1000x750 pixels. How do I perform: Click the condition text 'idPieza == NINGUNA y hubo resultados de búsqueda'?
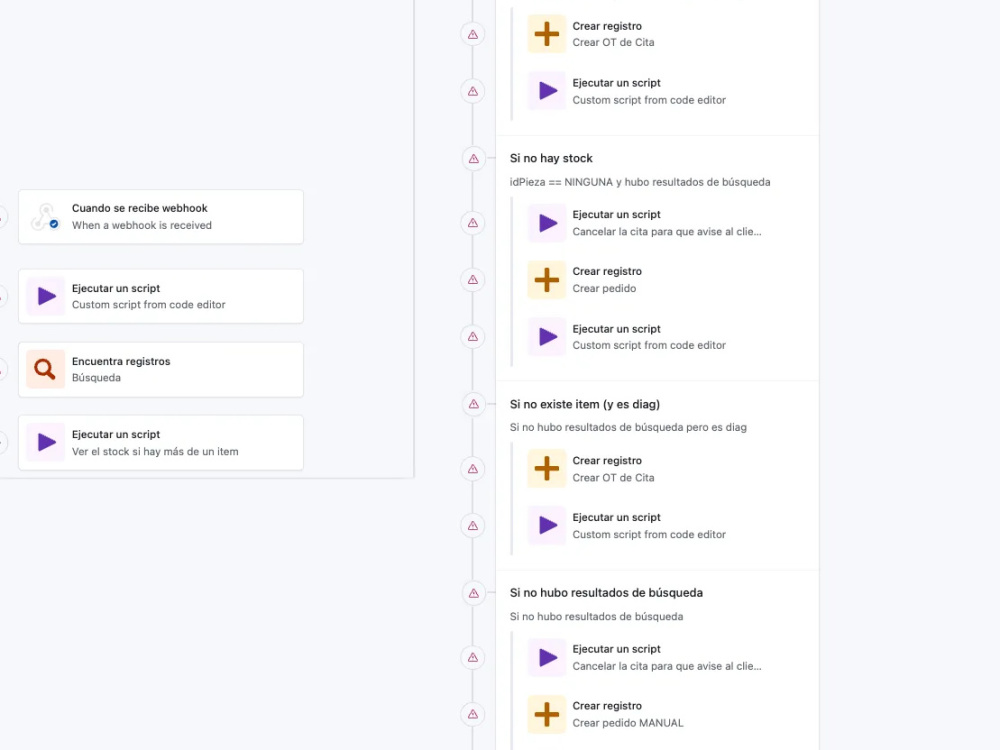coord(640,182)
